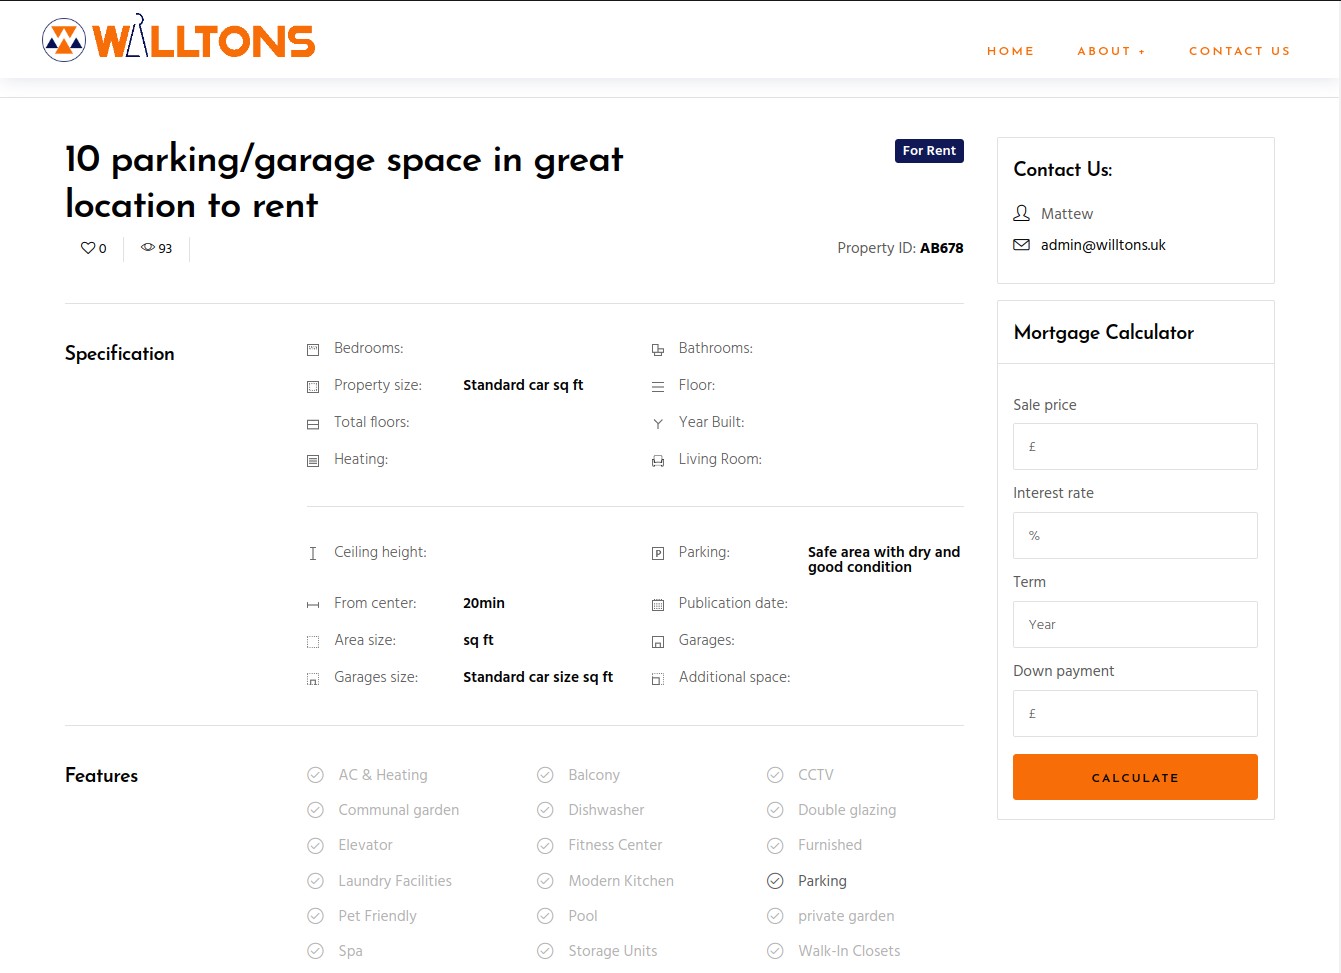Click the Walk-In Closets feature label

click(849, 951)
